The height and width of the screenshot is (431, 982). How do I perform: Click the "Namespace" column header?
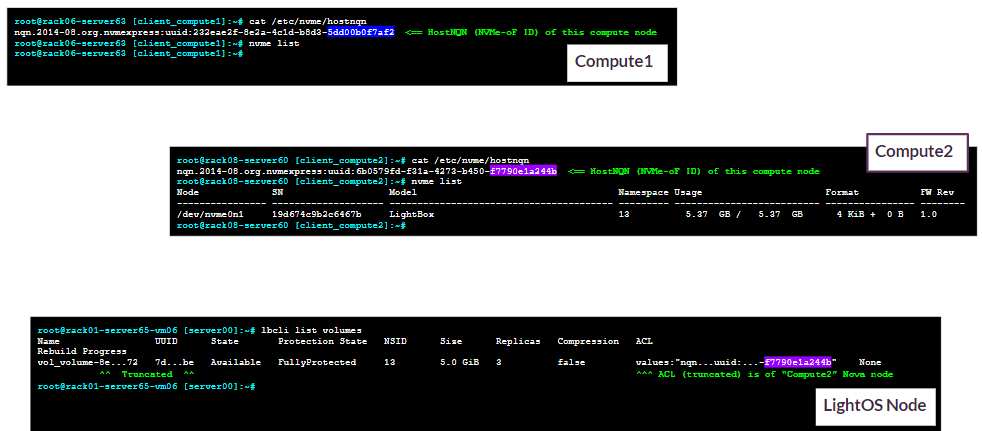(x=643, y=192)
